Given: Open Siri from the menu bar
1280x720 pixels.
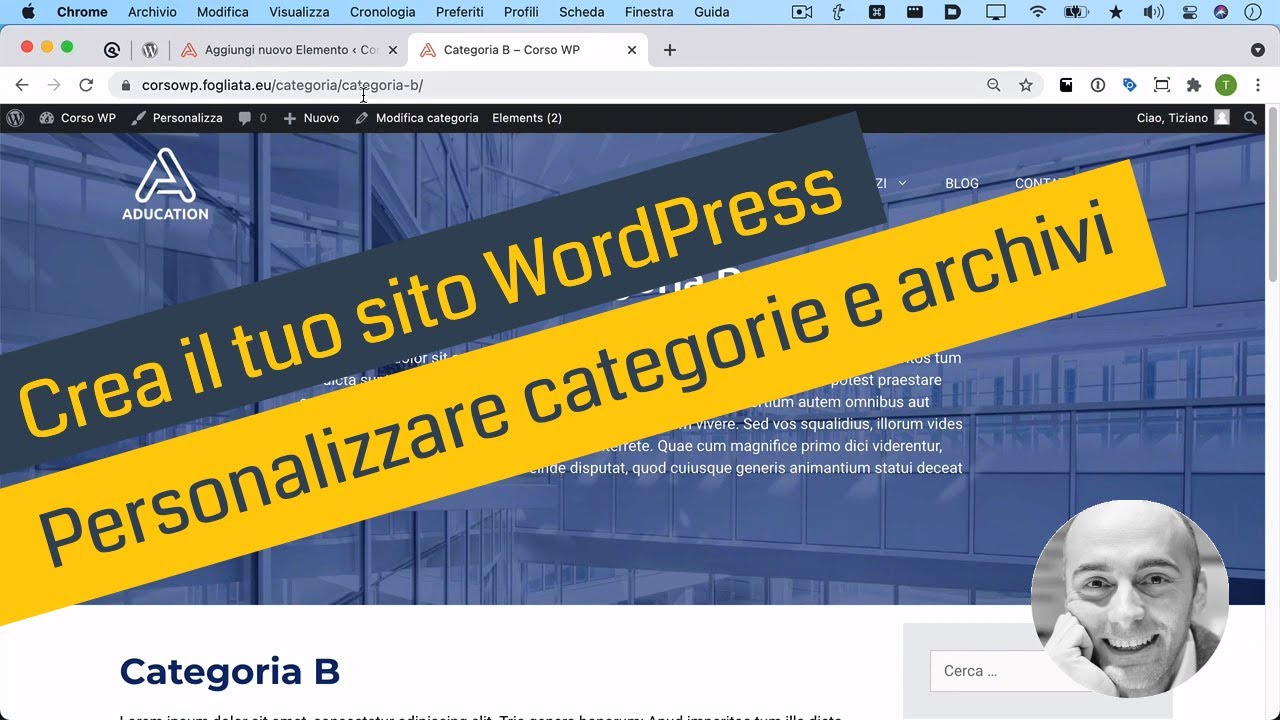Looking at the screenshot, I should coord(1219,11).
